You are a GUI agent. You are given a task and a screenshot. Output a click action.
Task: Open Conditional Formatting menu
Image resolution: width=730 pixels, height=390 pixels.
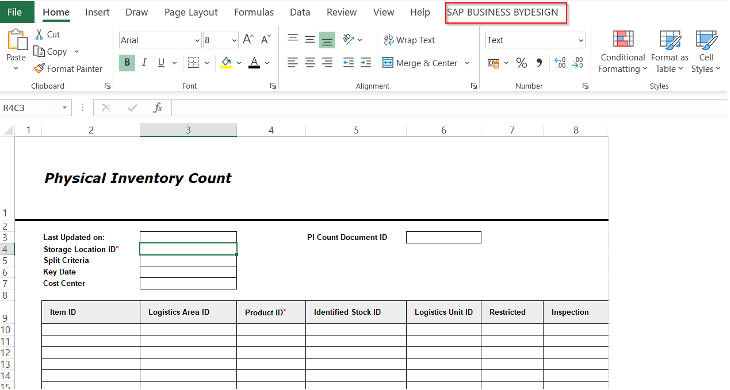[622, 51]
